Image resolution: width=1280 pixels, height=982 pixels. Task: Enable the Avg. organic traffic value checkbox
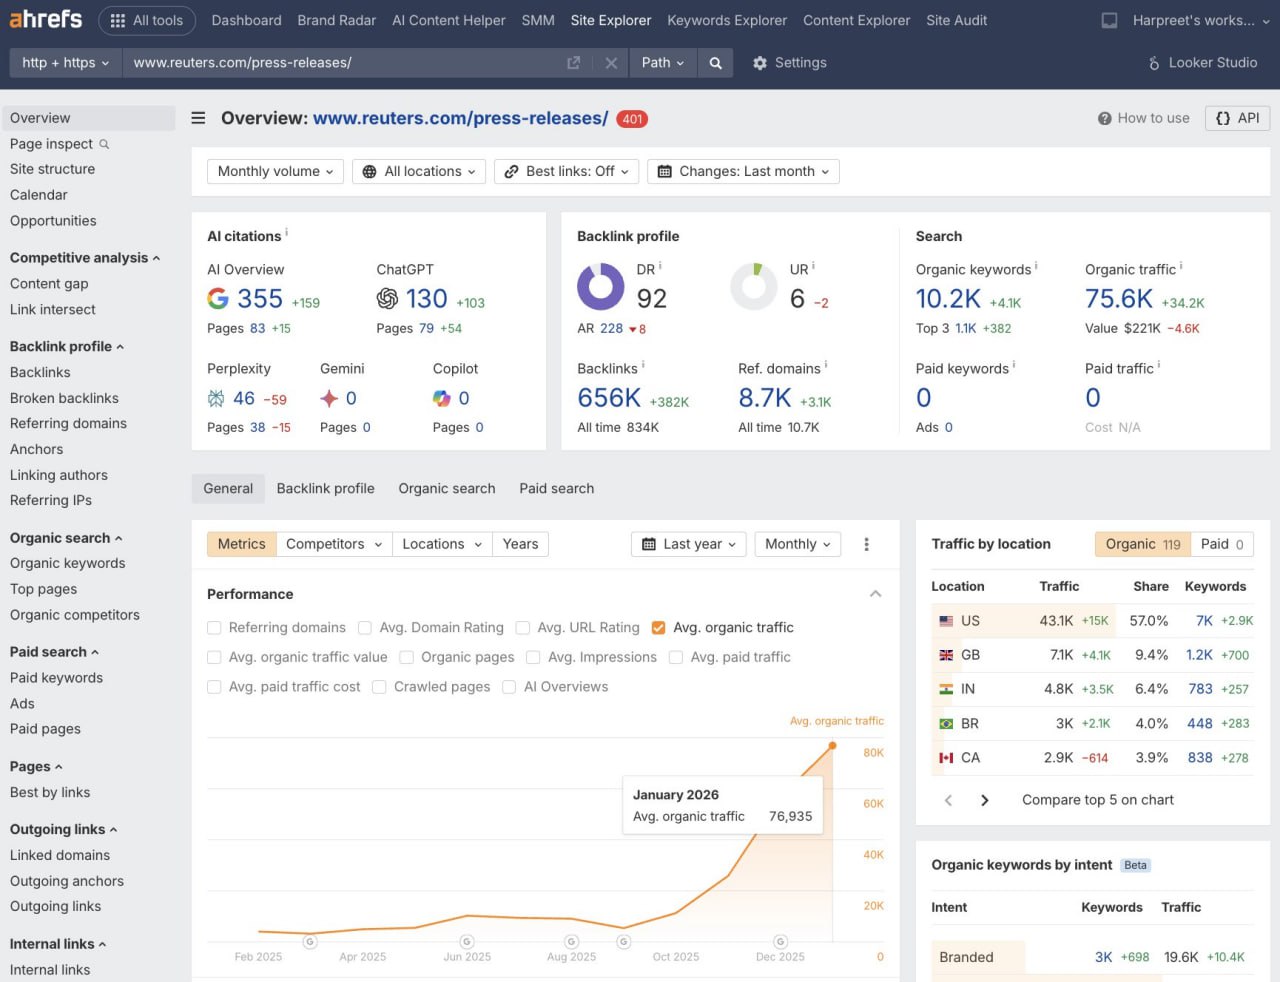pos(214,657)
